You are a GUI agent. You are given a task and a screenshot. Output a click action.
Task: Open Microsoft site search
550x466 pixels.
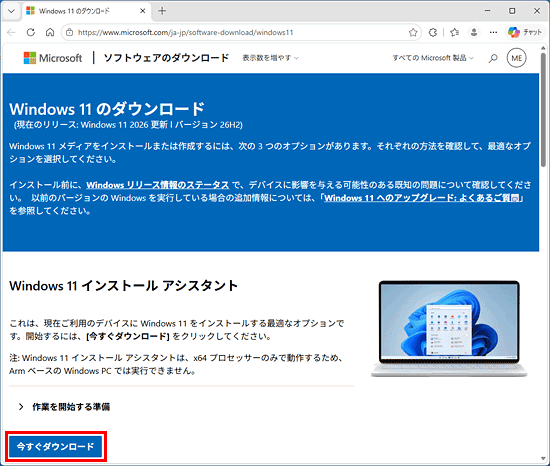(x=493, y=58)
